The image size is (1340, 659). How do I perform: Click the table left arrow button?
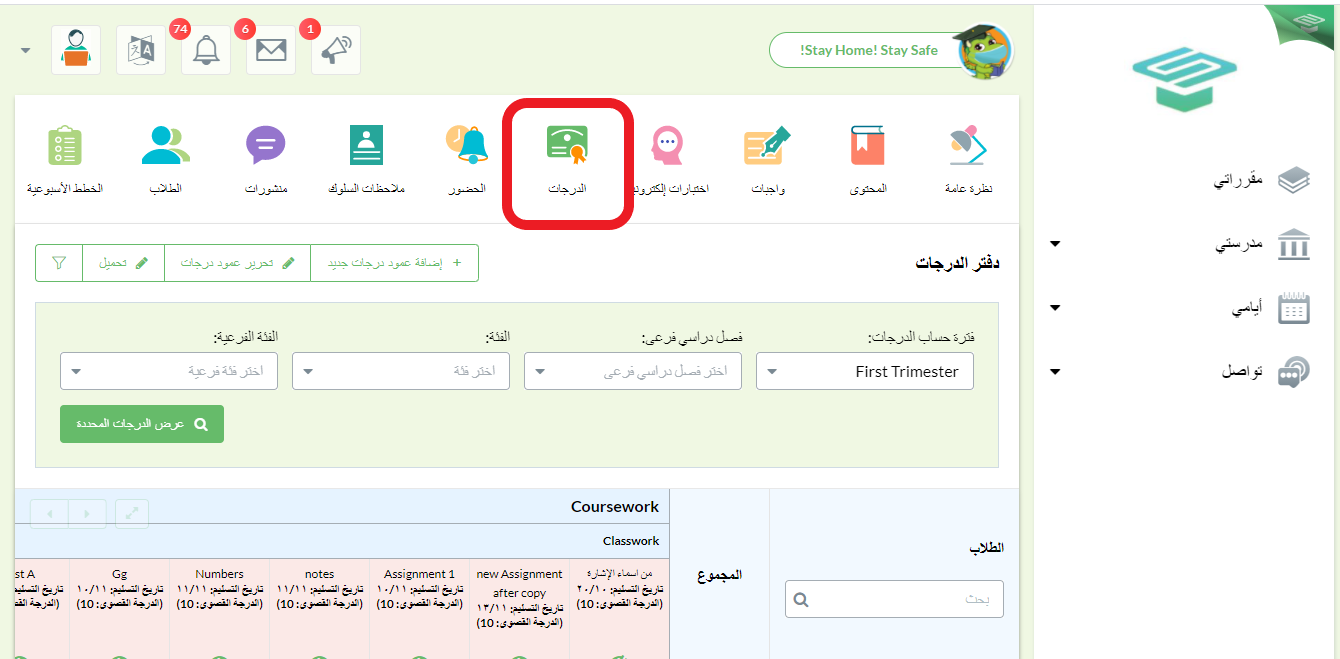(50, 513)
